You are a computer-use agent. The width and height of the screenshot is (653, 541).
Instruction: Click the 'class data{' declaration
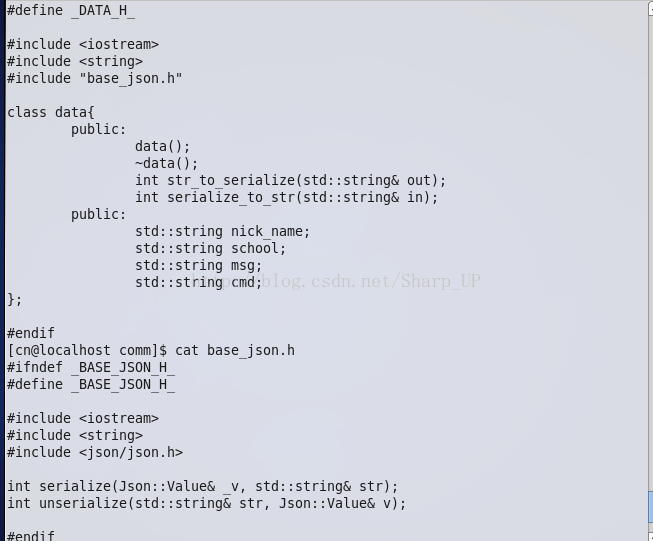click(51, 112)
